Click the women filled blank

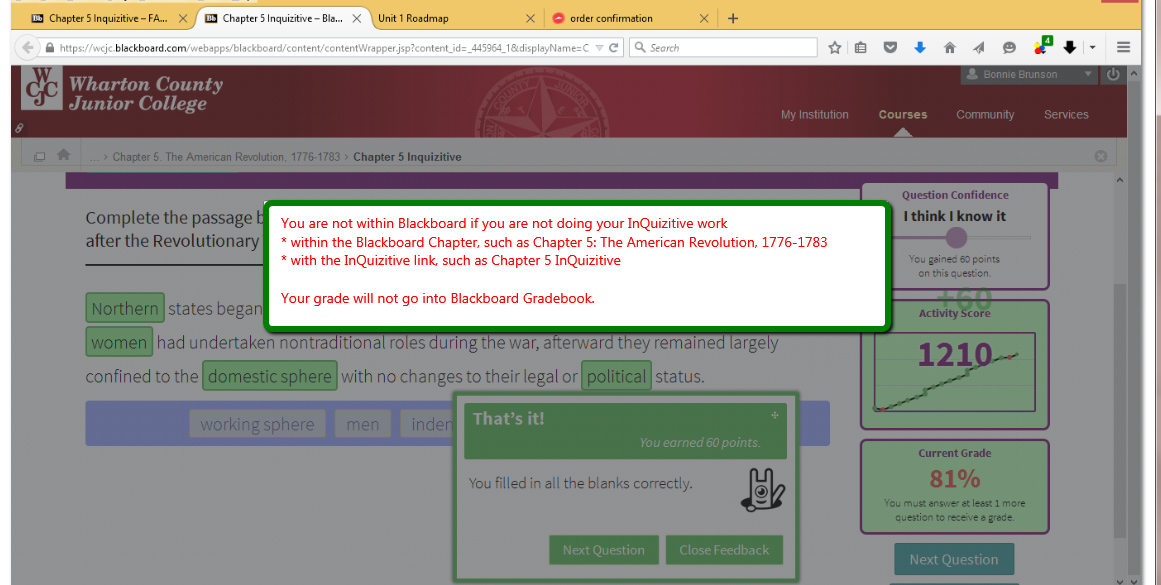[119, 342]
